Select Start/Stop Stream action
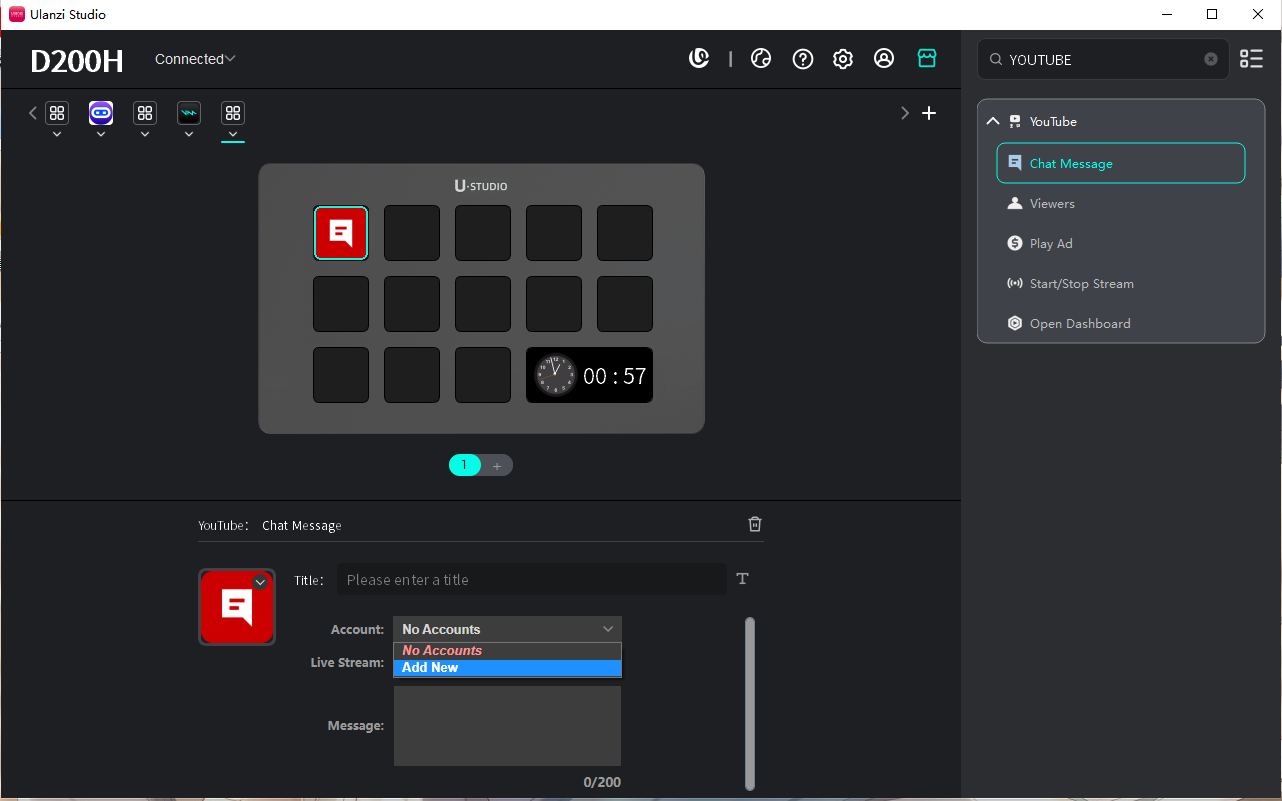The image size is (1282, 801). tap(1081, 283)
